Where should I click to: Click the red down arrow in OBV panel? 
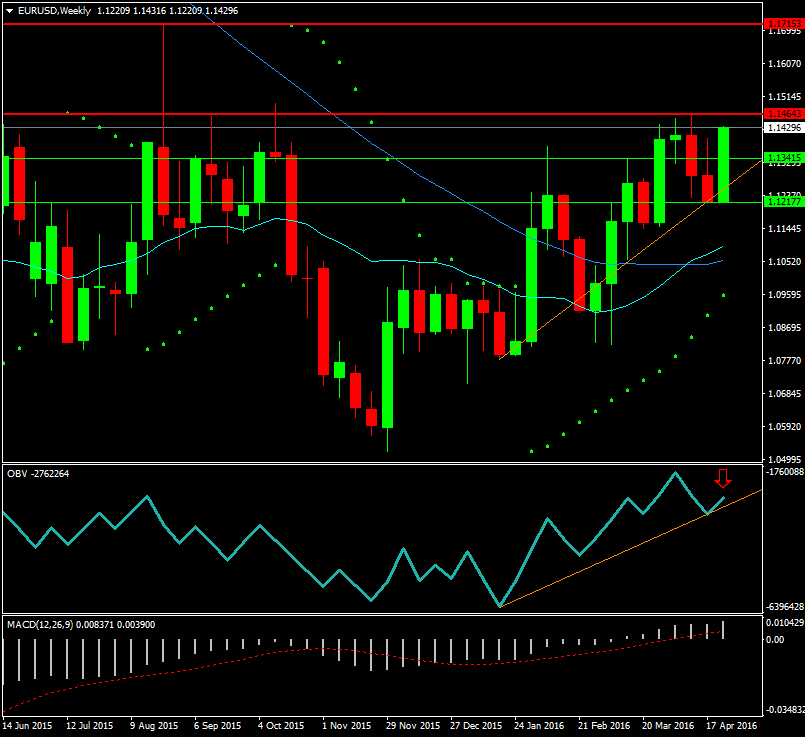723,478
